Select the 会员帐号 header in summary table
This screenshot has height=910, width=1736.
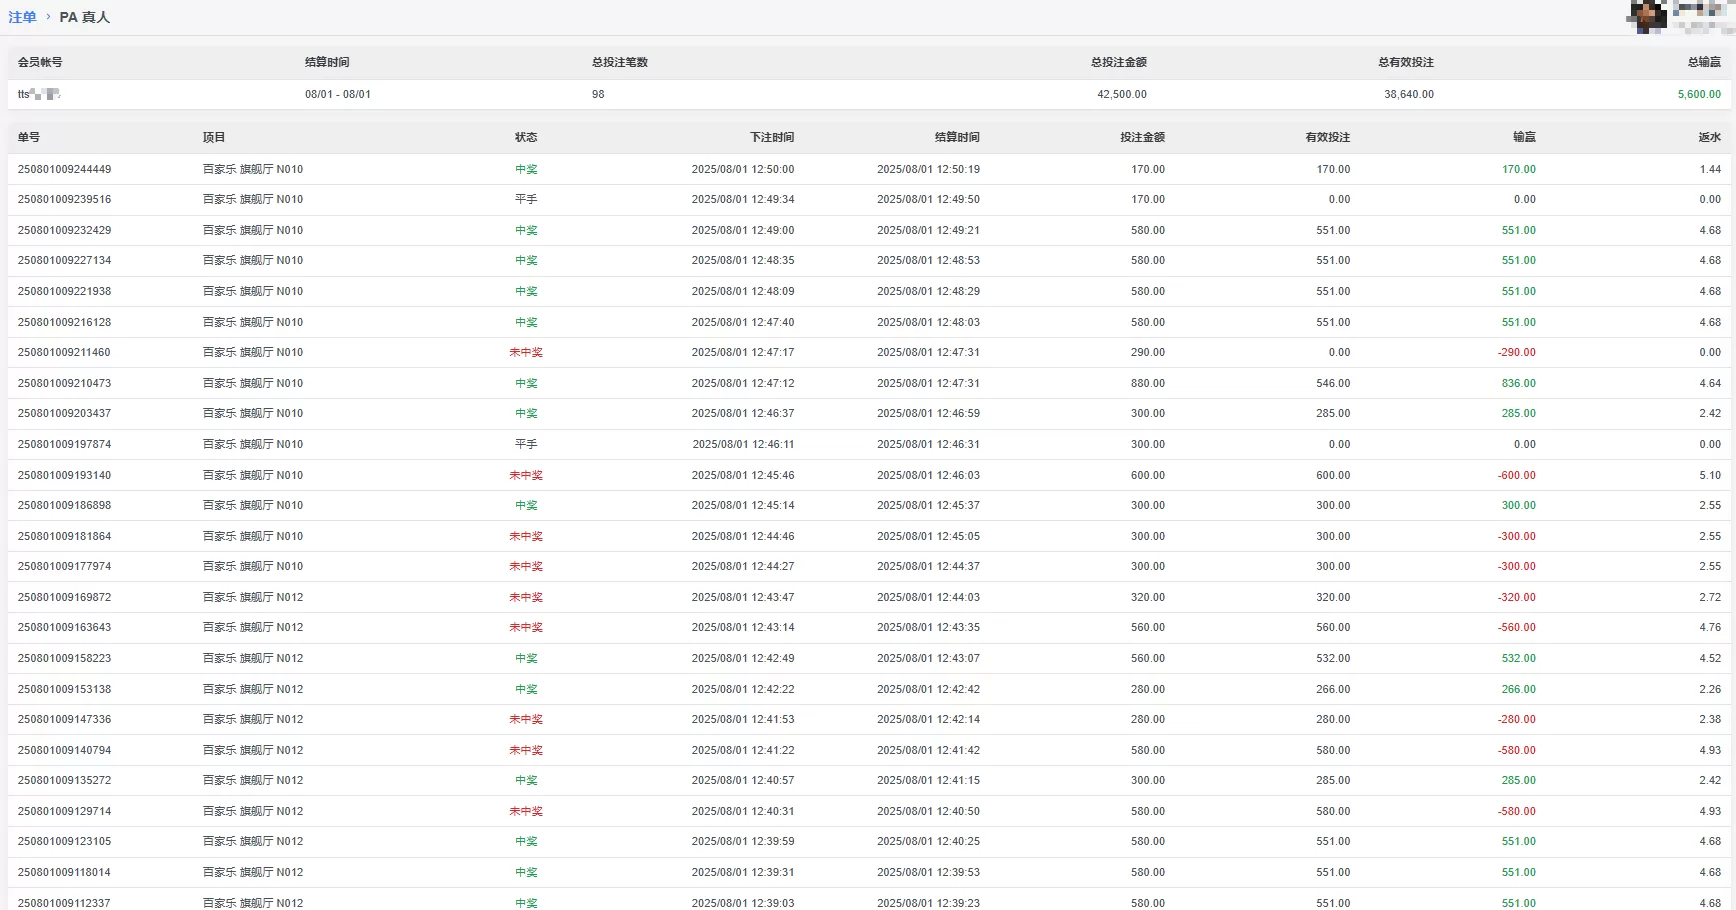(40, 62)
